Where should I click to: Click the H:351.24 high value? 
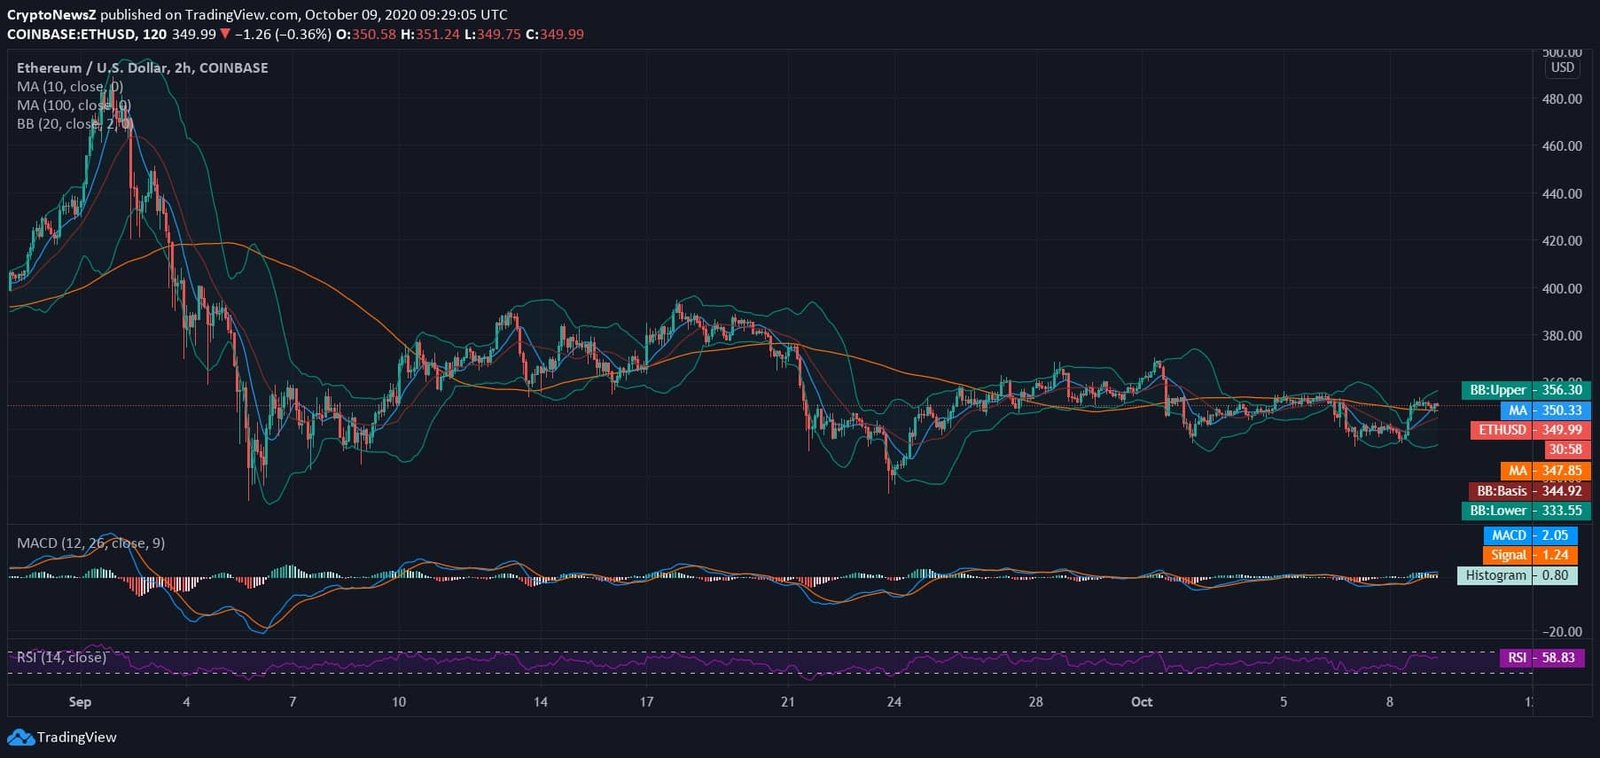pyautogui.click(x=430, y=34)
